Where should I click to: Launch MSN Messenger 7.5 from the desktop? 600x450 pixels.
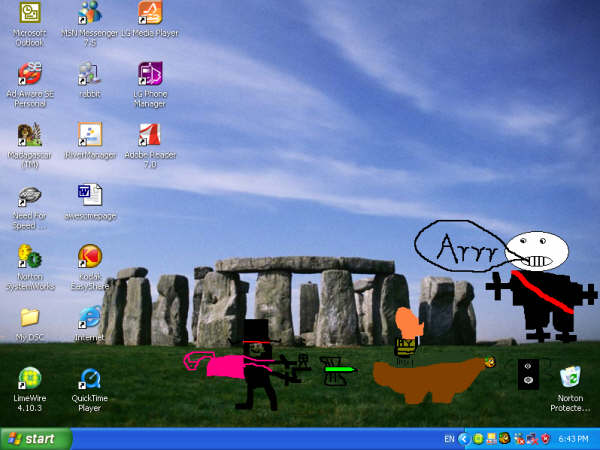click(x=90, y=14)
